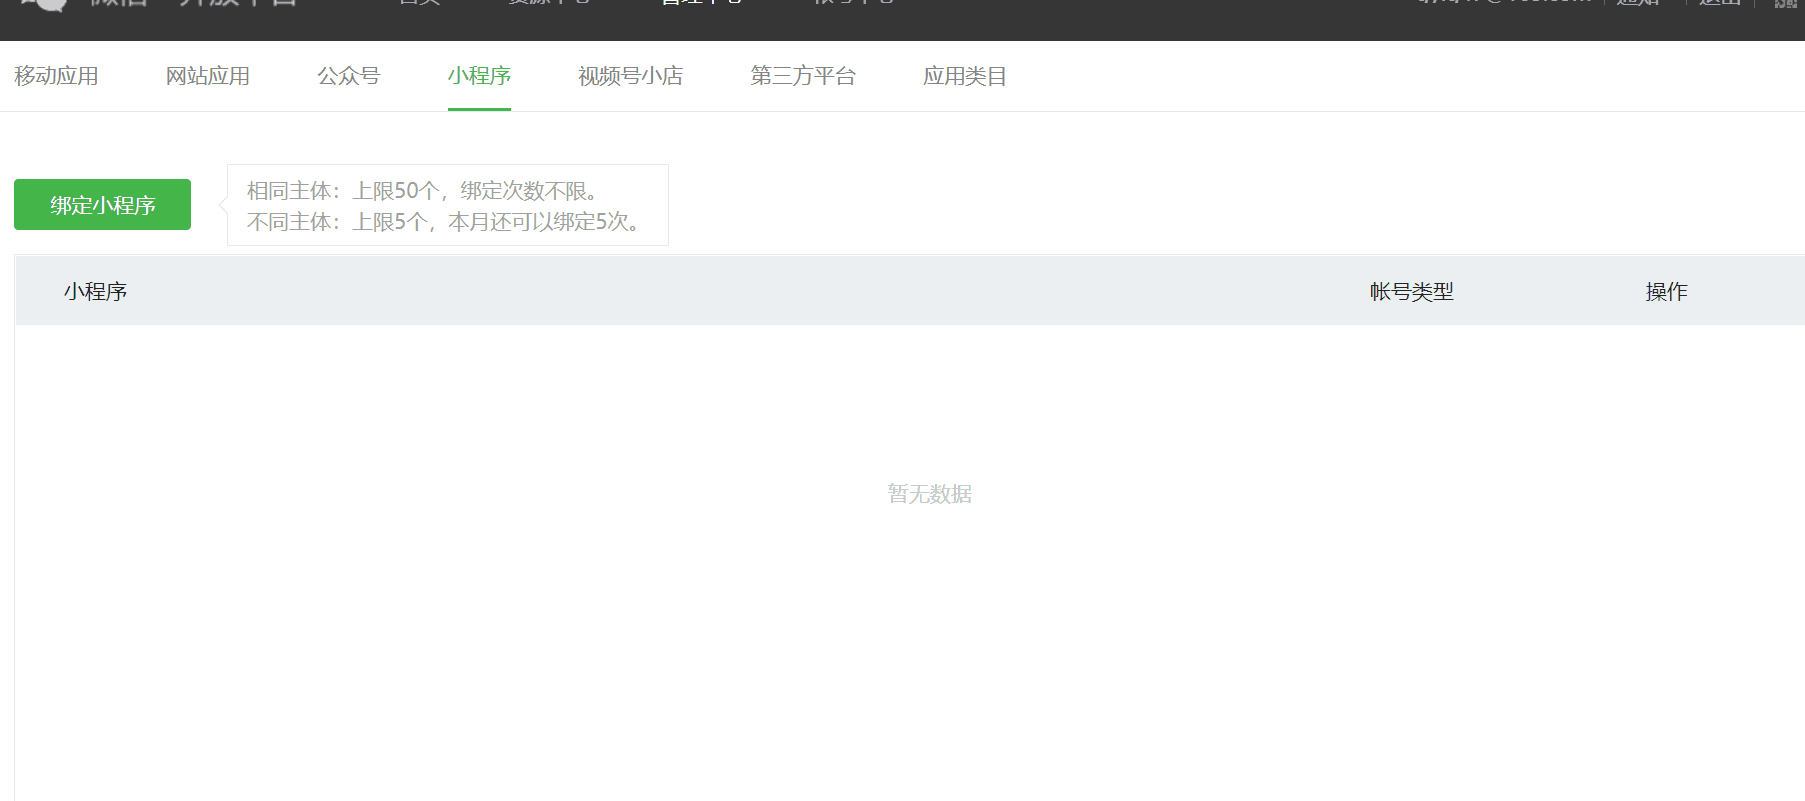Click the 退出 logout link
The image size is (1805, 801).
[x=1719, y=3]
